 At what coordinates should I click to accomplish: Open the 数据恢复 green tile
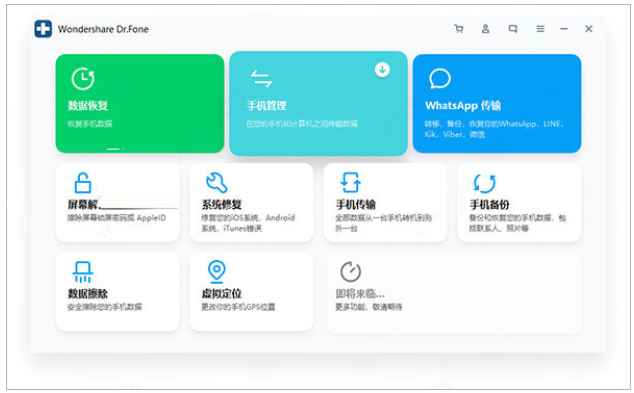click(140, 104)
